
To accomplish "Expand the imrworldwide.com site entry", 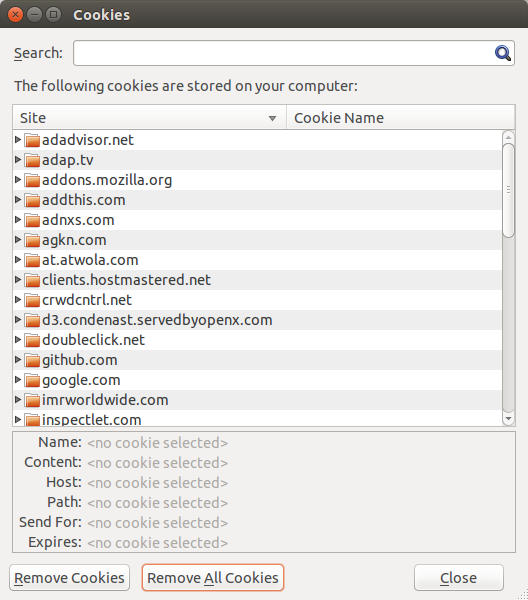I will point(18,399).
